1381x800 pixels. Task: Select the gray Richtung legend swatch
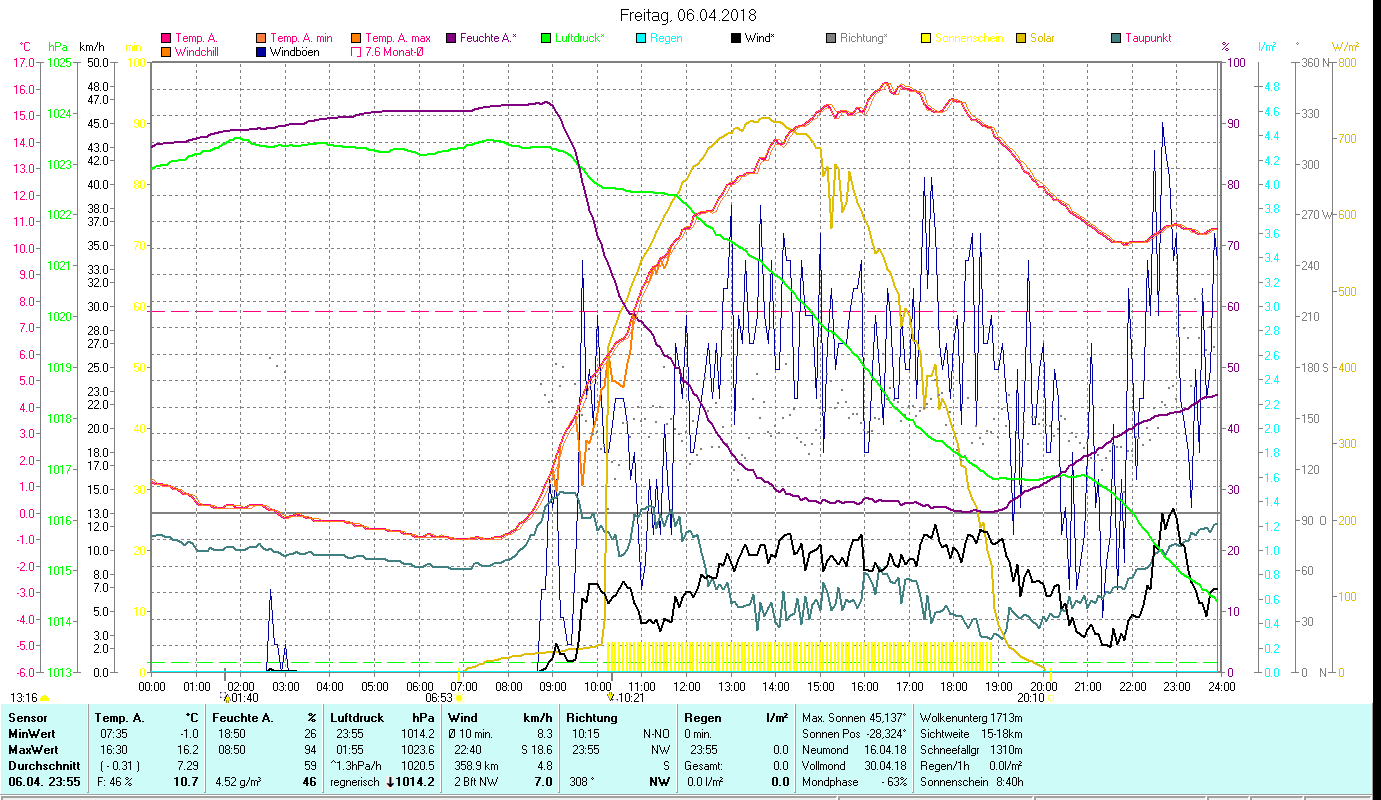coord(831,38)
